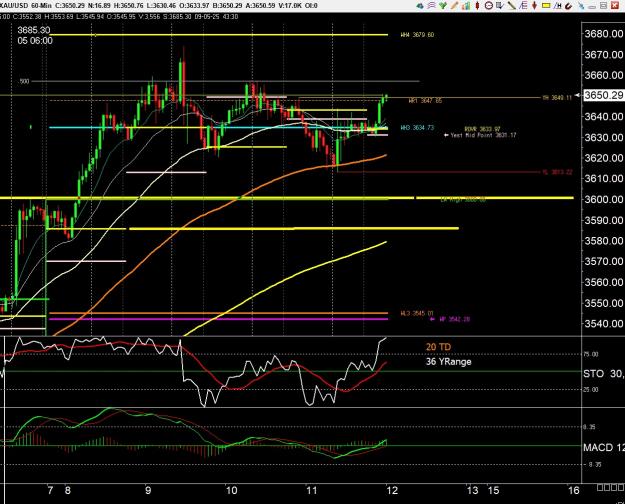The image size is (625, 504).
Task: Click the WH4 3679.60 level label
Action: click(x=417, y=35)
